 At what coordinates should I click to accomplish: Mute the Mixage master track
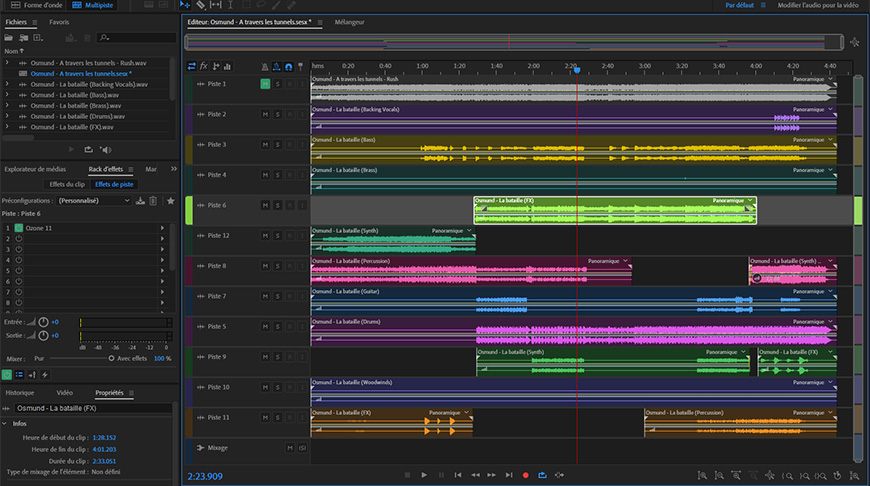tap(290, 448)
